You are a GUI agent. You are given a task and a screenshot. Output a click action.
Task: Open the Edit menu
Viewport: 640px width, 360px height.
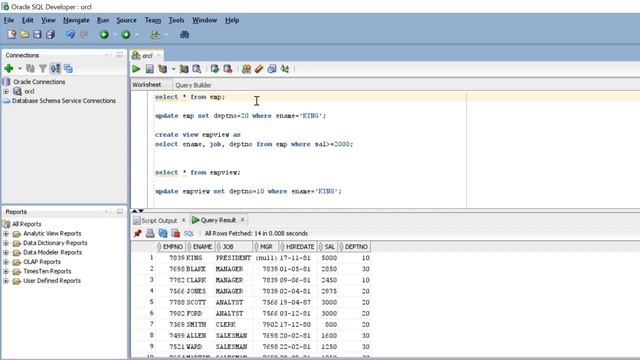coord(28,20)
